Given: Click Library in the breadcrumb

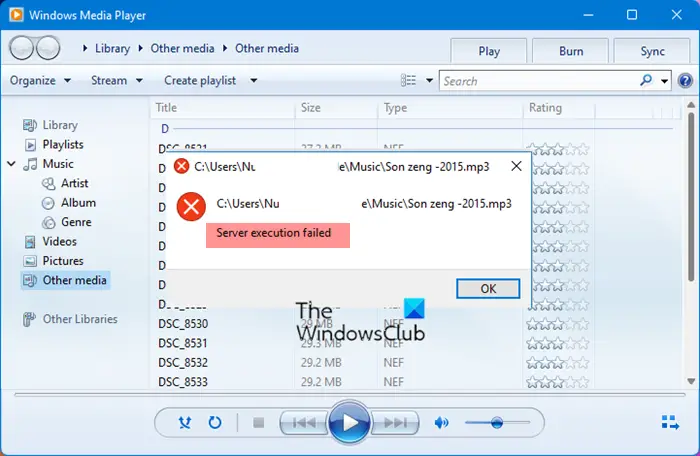Looking at the screenshot, I should 112,48.
